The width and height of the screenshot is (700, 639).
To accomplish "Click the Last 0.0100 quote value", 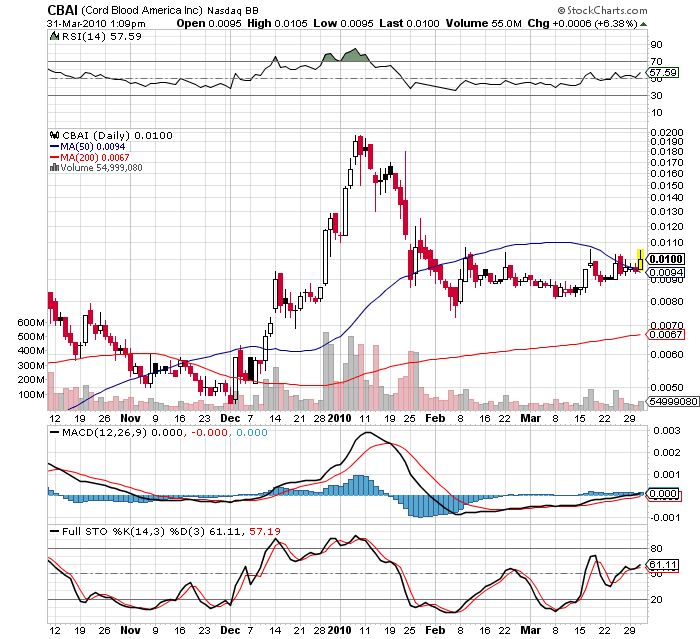I will (x=409, y=24).
